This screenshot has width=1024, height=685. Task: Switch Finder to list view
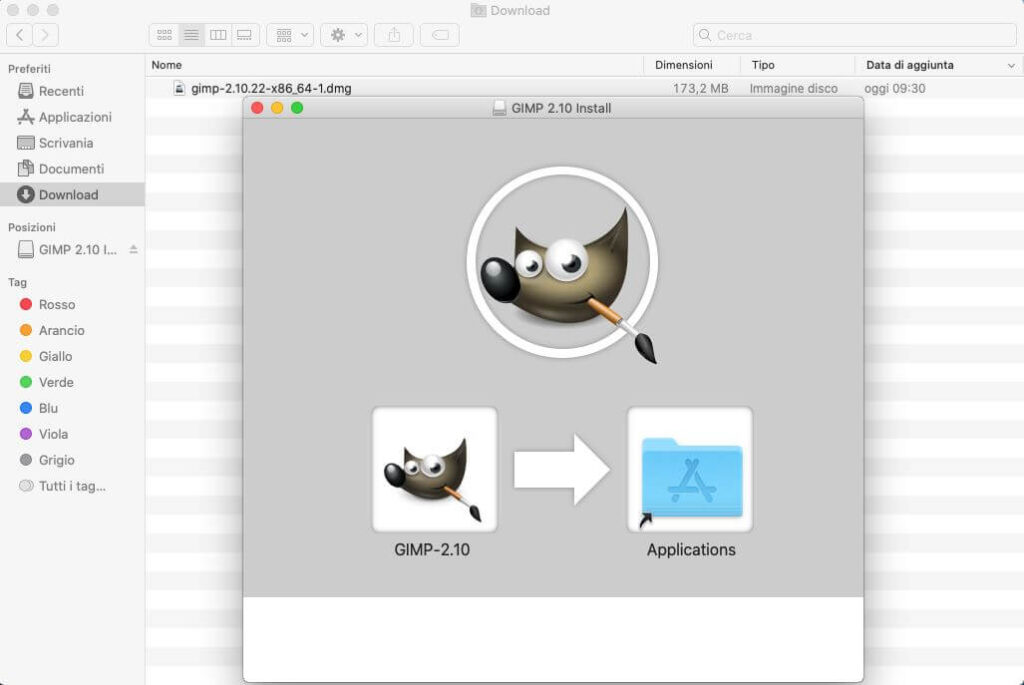[191, 35]
